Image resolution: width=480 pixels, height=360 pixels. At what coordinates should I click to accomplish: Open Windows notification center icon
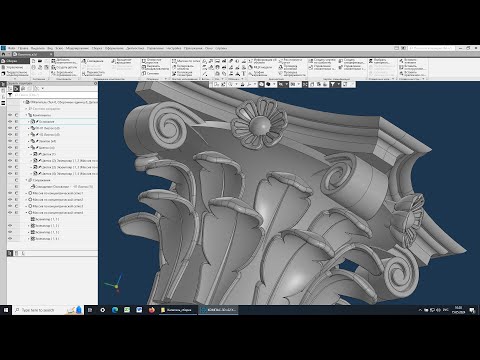pos(472,310)
